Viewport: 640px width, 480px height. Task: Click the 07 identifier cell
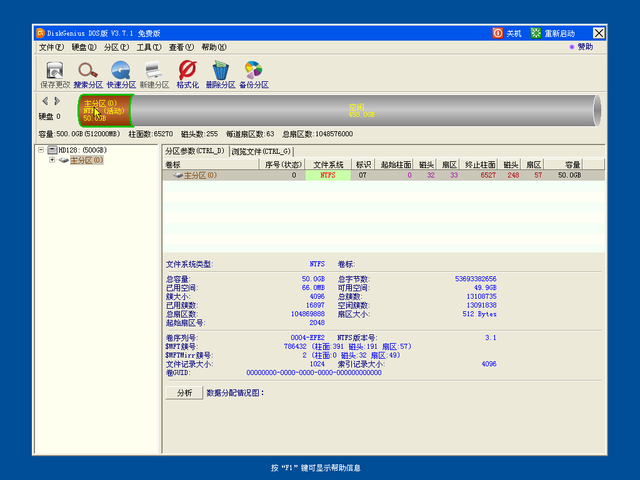pyautogui.click(x=362, y=175)
